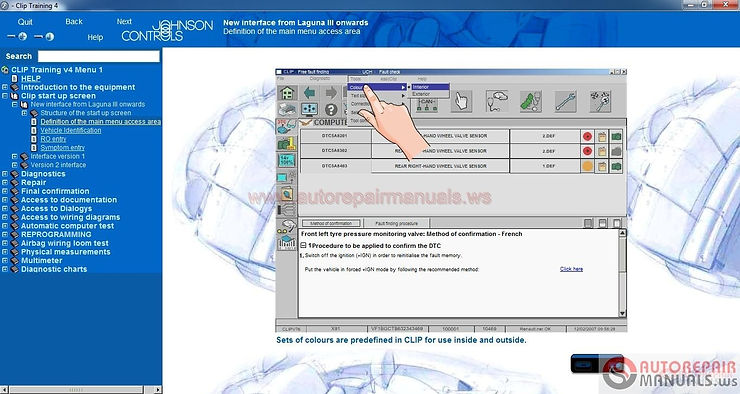Viewport: 740px width, 394px height.
Task: Click the procedure pane scroll up arrow
Action: click(622, 233)
